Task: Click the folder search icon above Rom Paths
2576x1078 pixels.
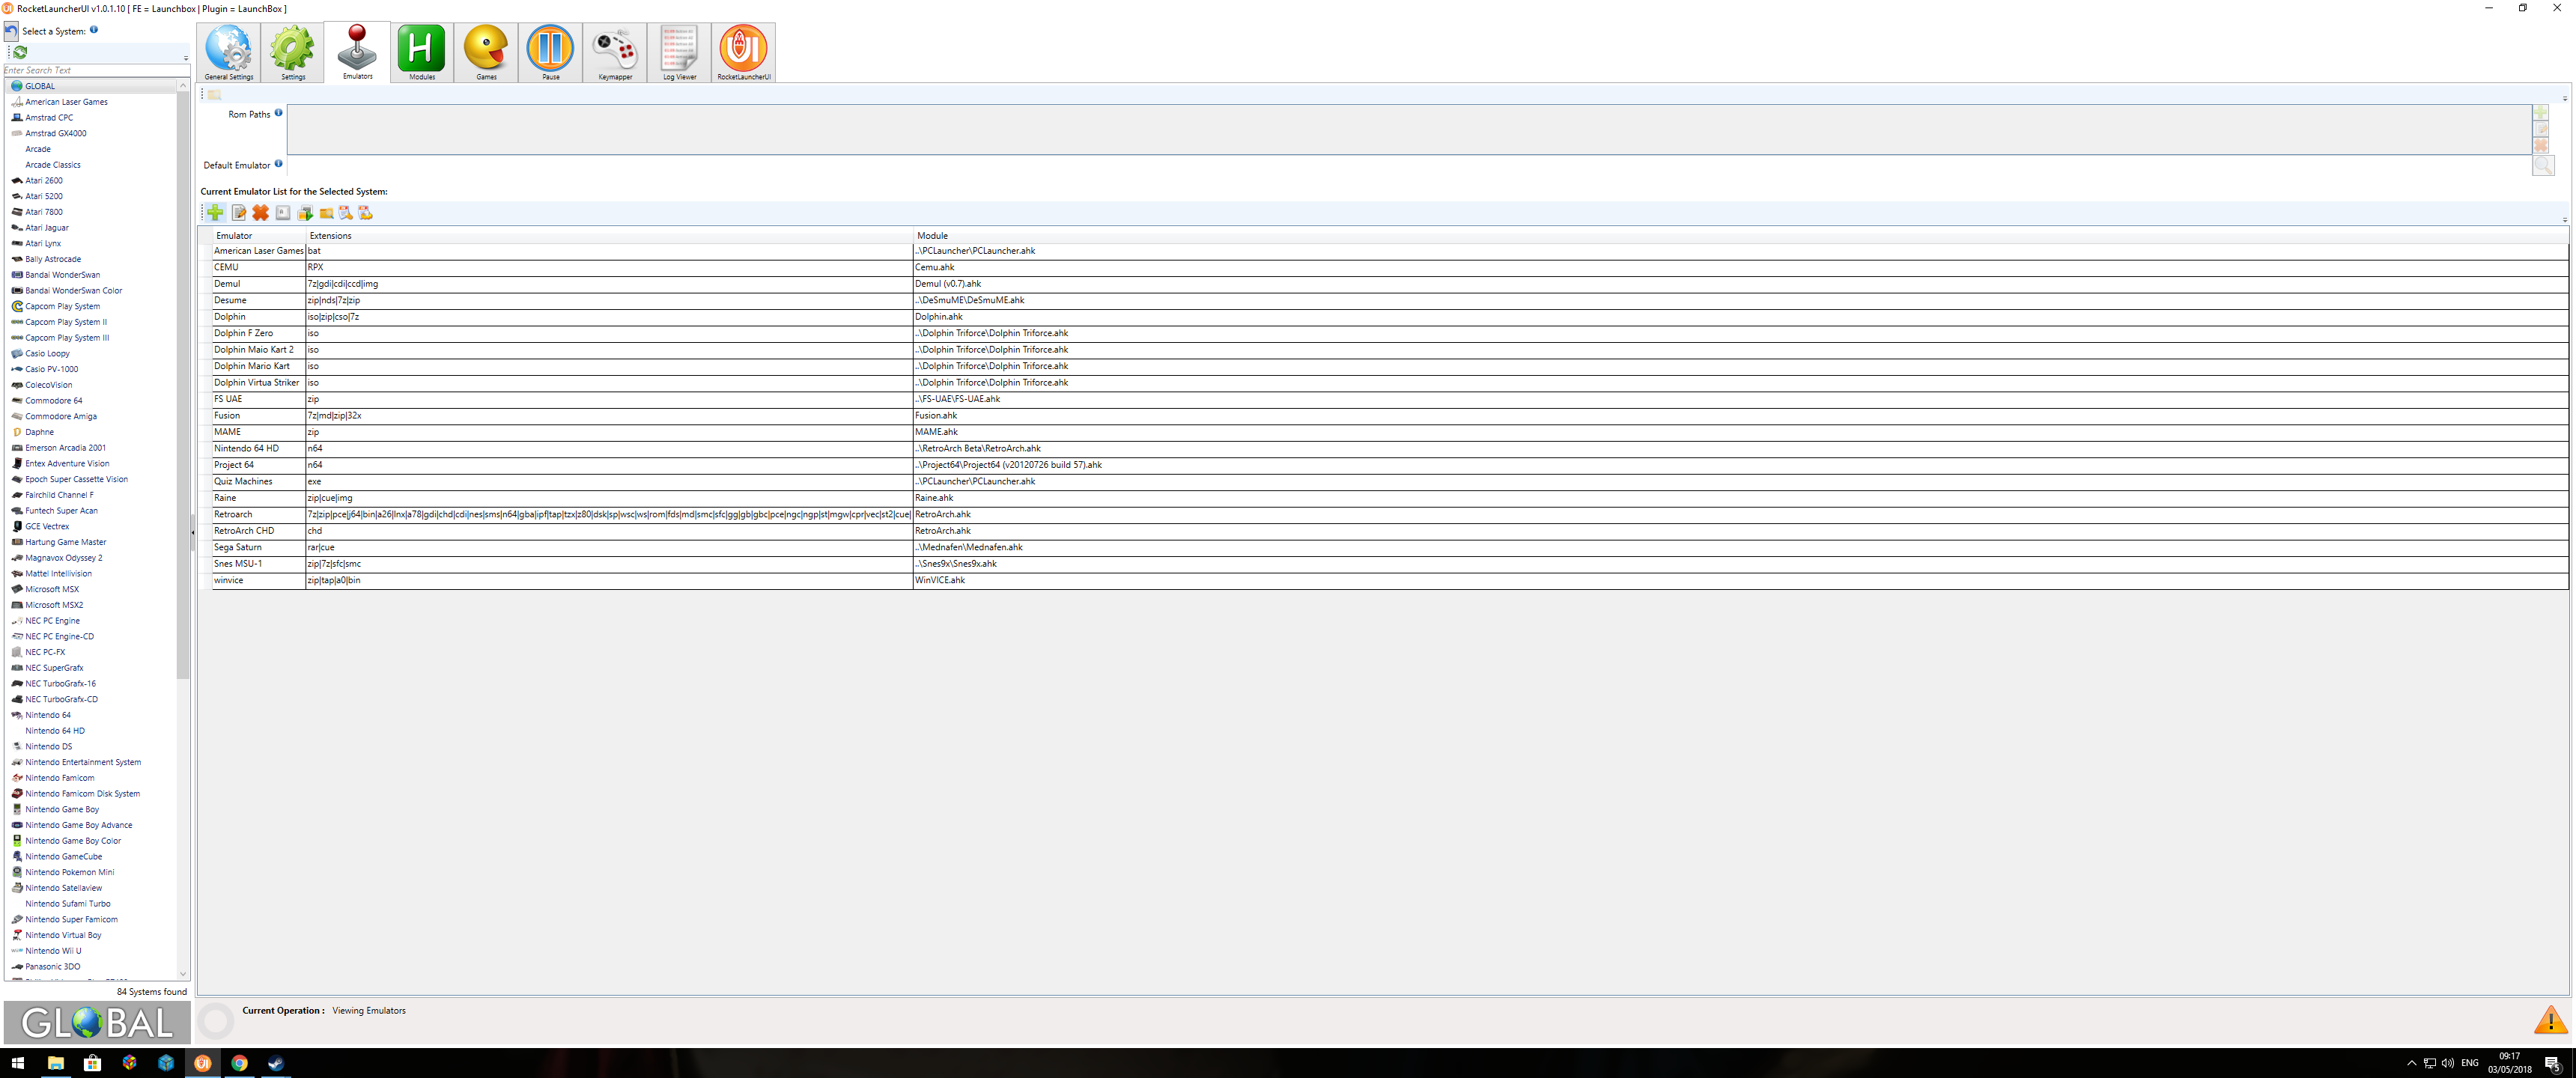Action: click(x=214, y=94)
